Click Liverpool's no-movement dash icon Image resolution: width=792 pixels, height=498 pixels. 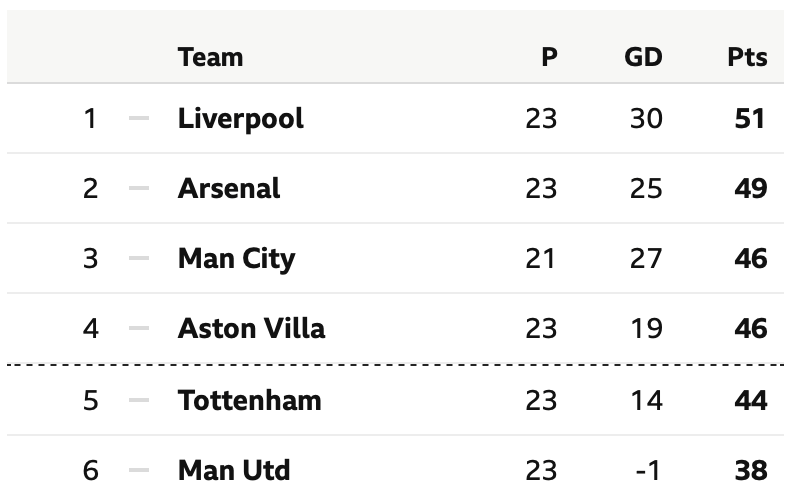coord(139,118)
